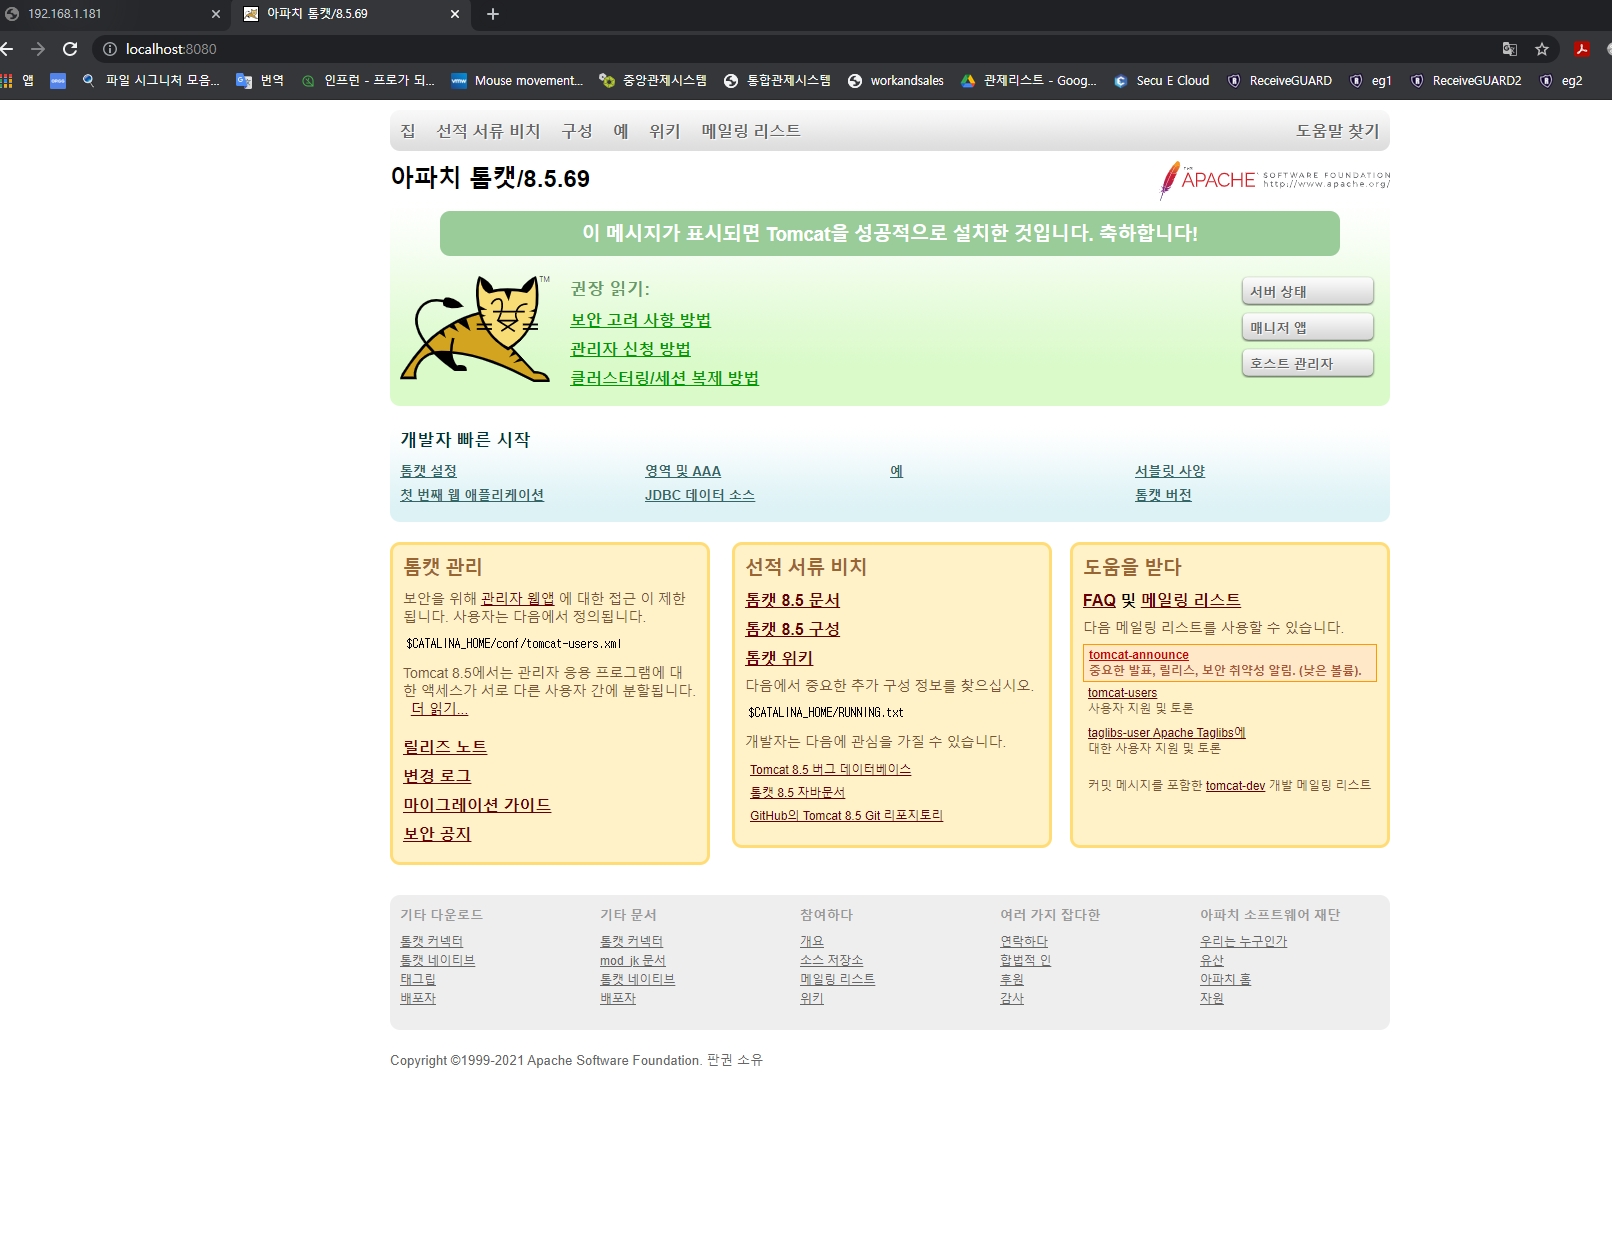Select the 집 navigation item
The image size is (1612, 1240).
tap(408, 131)
